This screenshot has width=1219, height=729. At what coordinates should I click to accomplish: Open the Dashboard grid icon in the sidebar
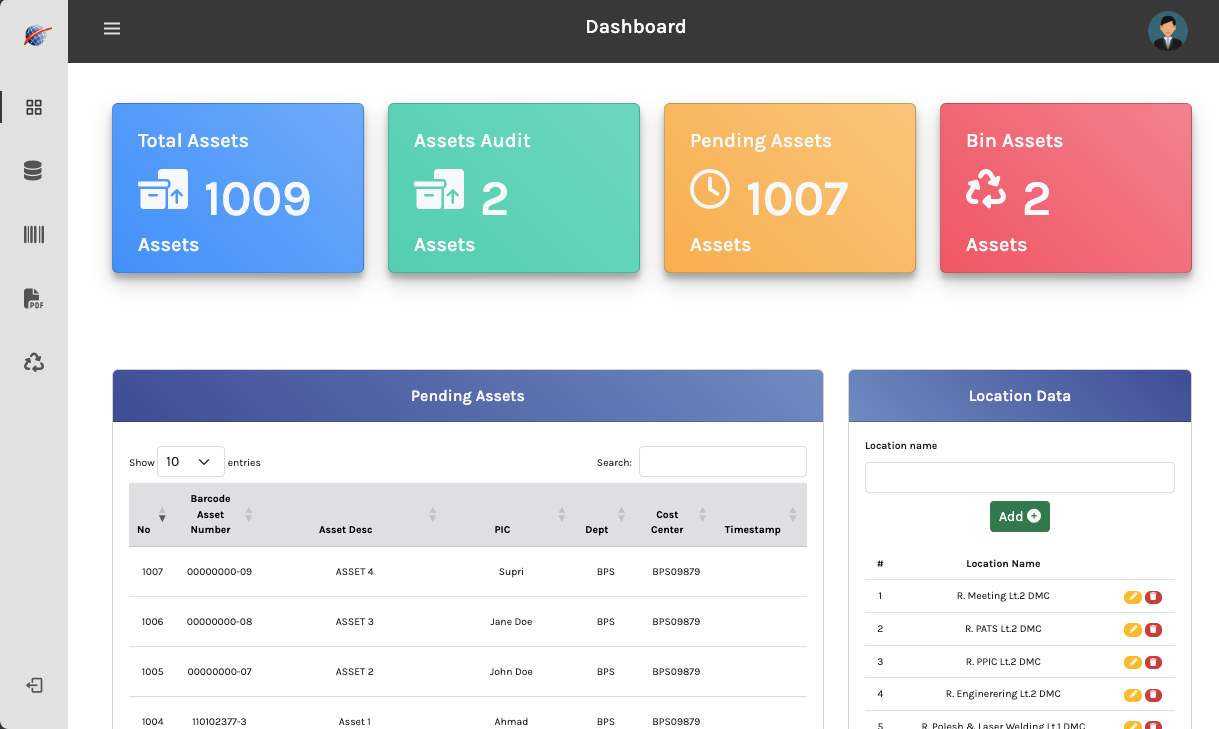[x=33, y=106]
